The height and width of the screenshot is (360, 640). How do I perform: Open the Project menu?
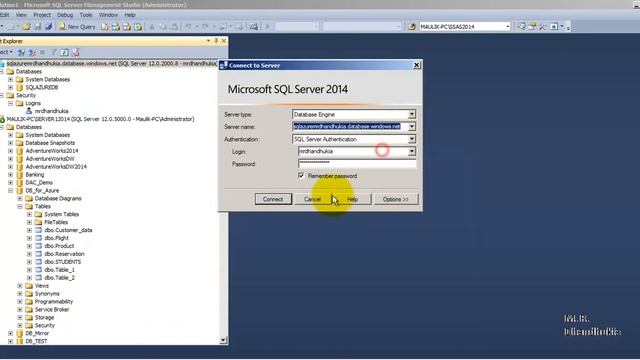(42, 15)
